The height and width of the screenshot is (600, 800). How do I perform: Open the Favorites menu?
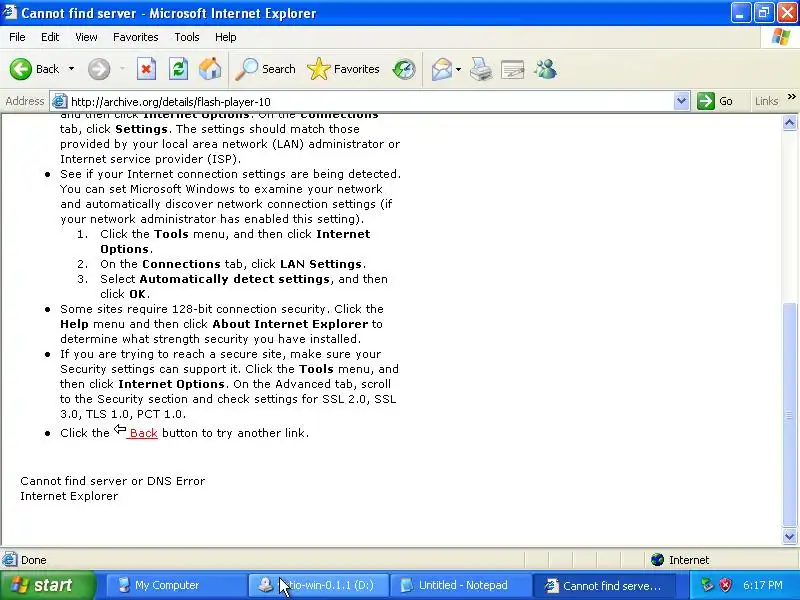click(x=136, y=37)
